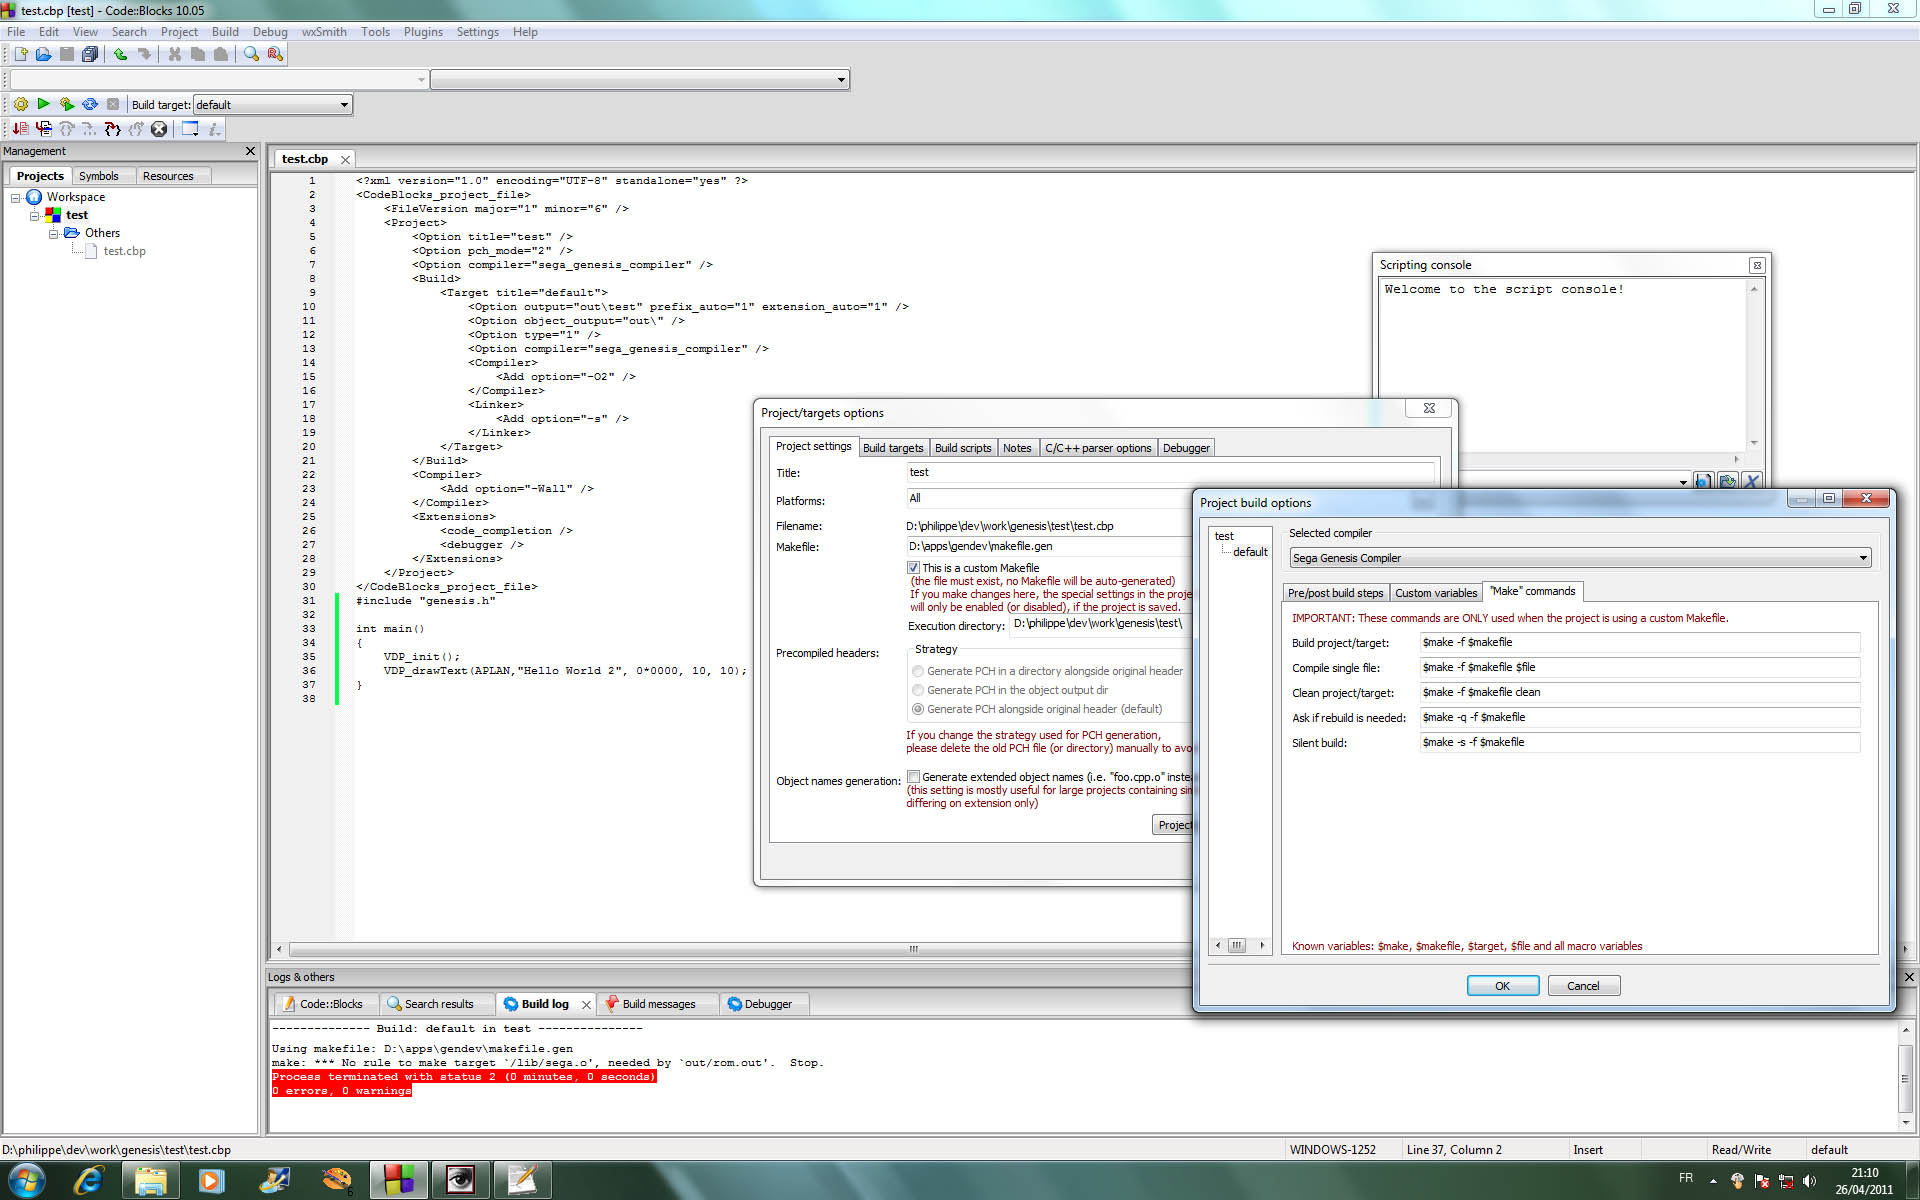The width and height of the screenshot is (1920, 1200).
Task: Click the New file toolbar icon
Action: [20, 54]
